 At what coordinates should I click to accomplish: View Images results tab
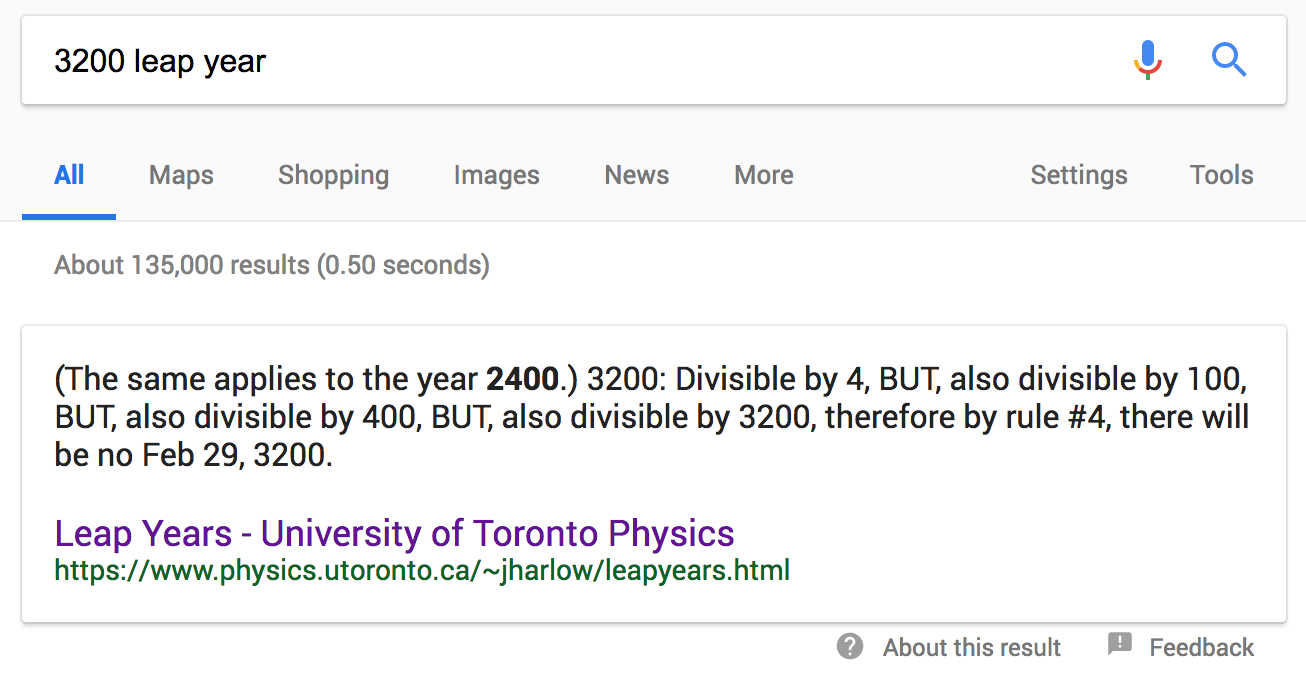496,175
